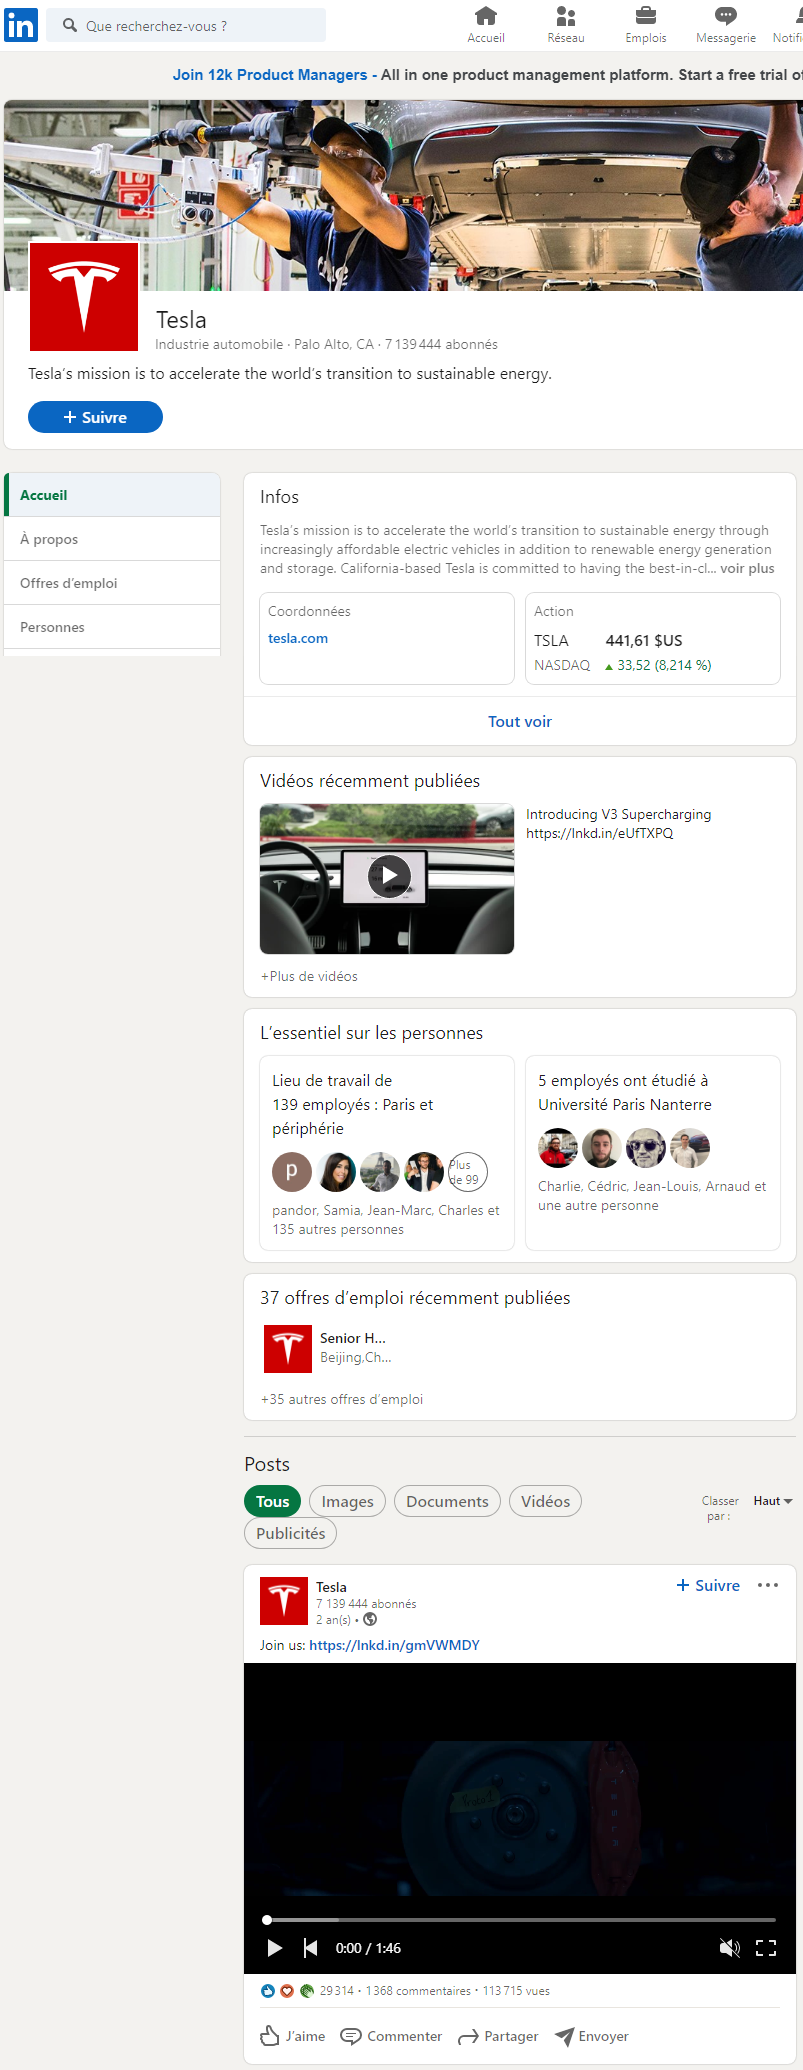This screenshot has width=803, height=2070.
Task: Click 'Tout voir' in Infos card
Action: [520, 721]
